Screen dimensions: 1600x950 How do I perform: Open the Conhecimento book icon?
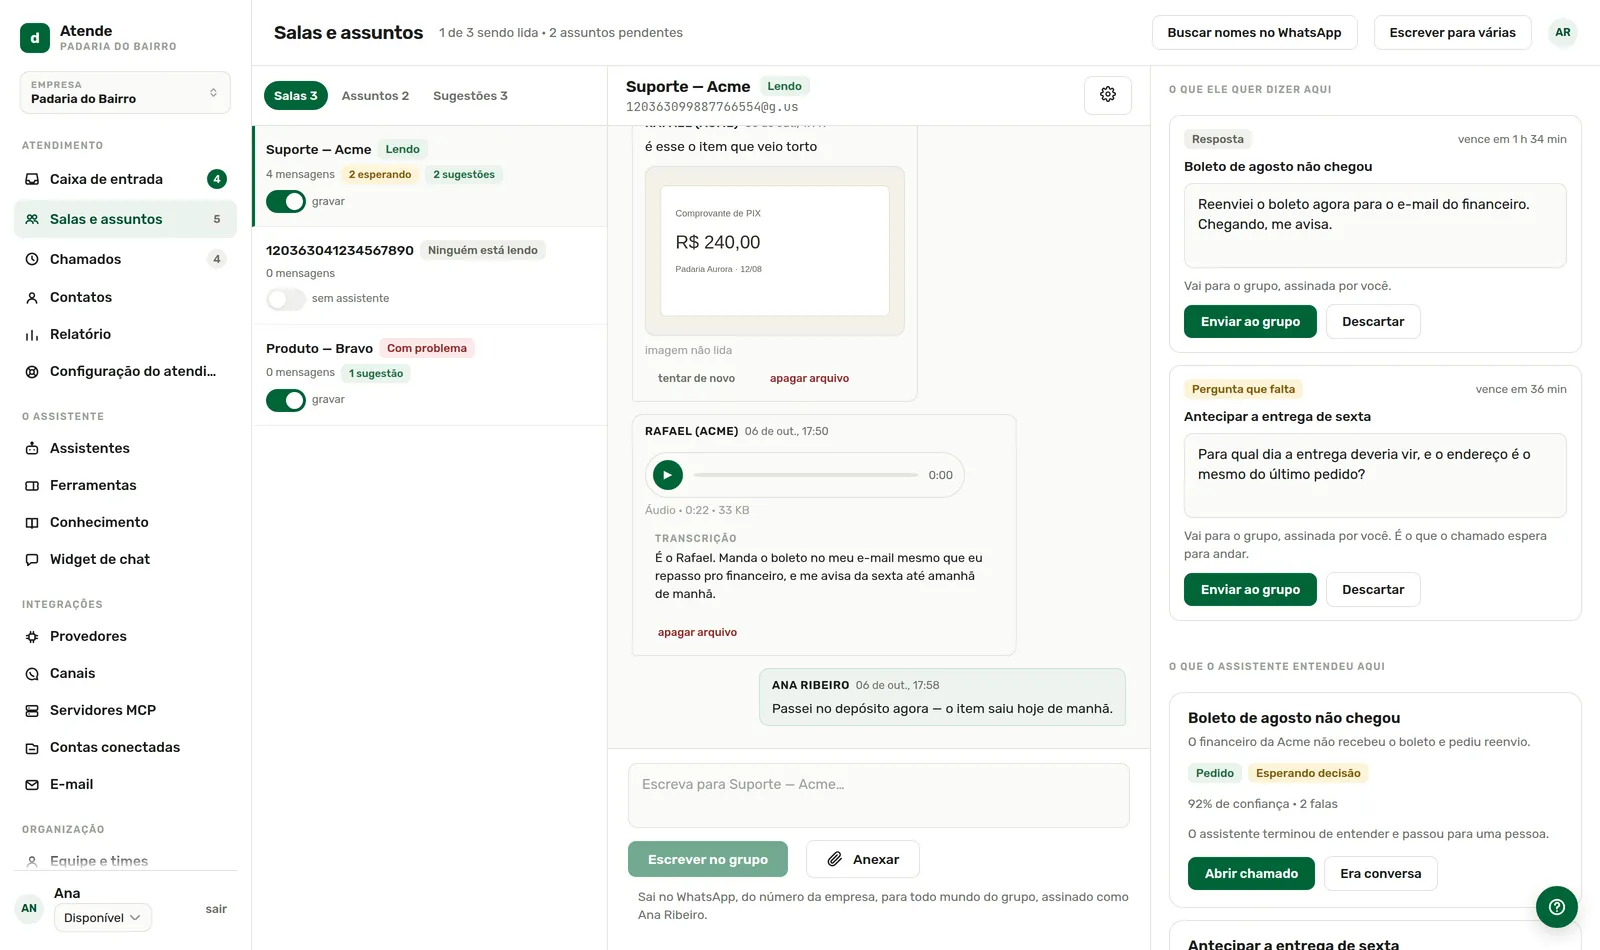(x=32, y=522)
